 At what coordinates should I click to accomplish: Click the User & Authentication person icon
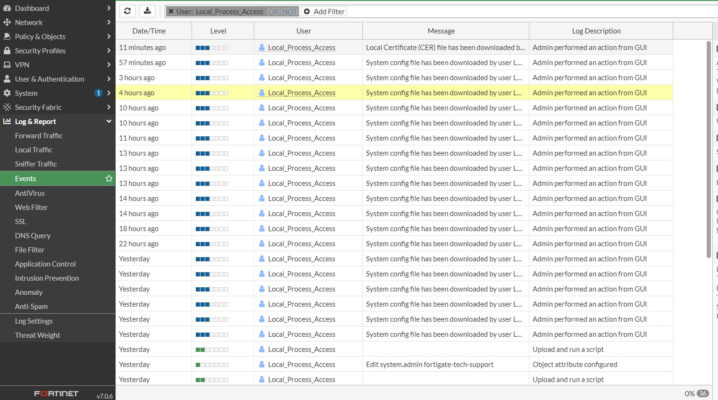pyautogui.click(x=7, y=79)
